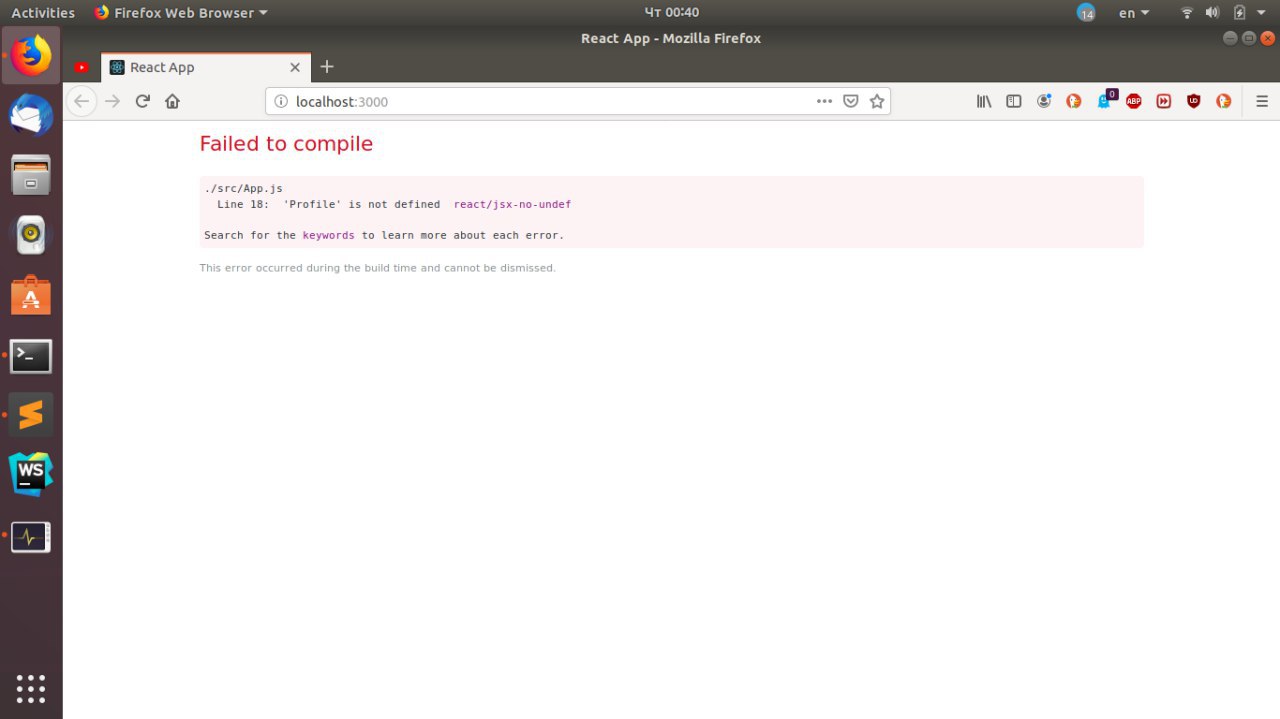Go to the Firefox home page

point(172,101)
